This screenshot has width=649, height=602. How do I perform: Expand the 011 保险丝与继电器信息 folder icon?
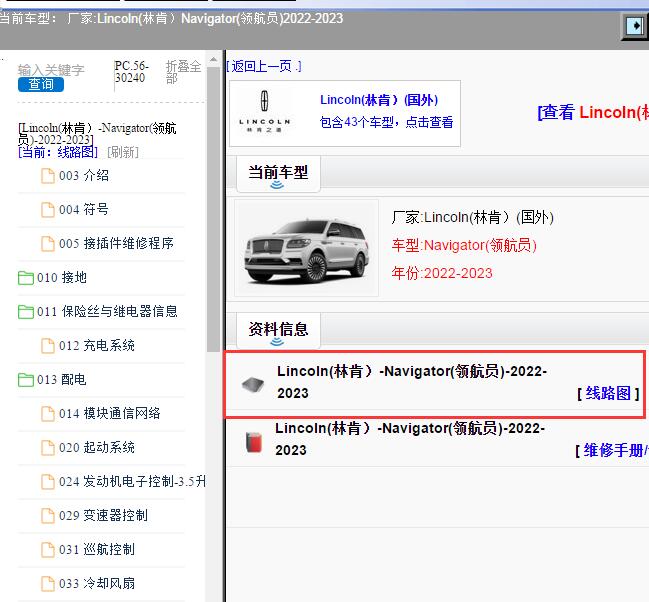pos(26,312)
